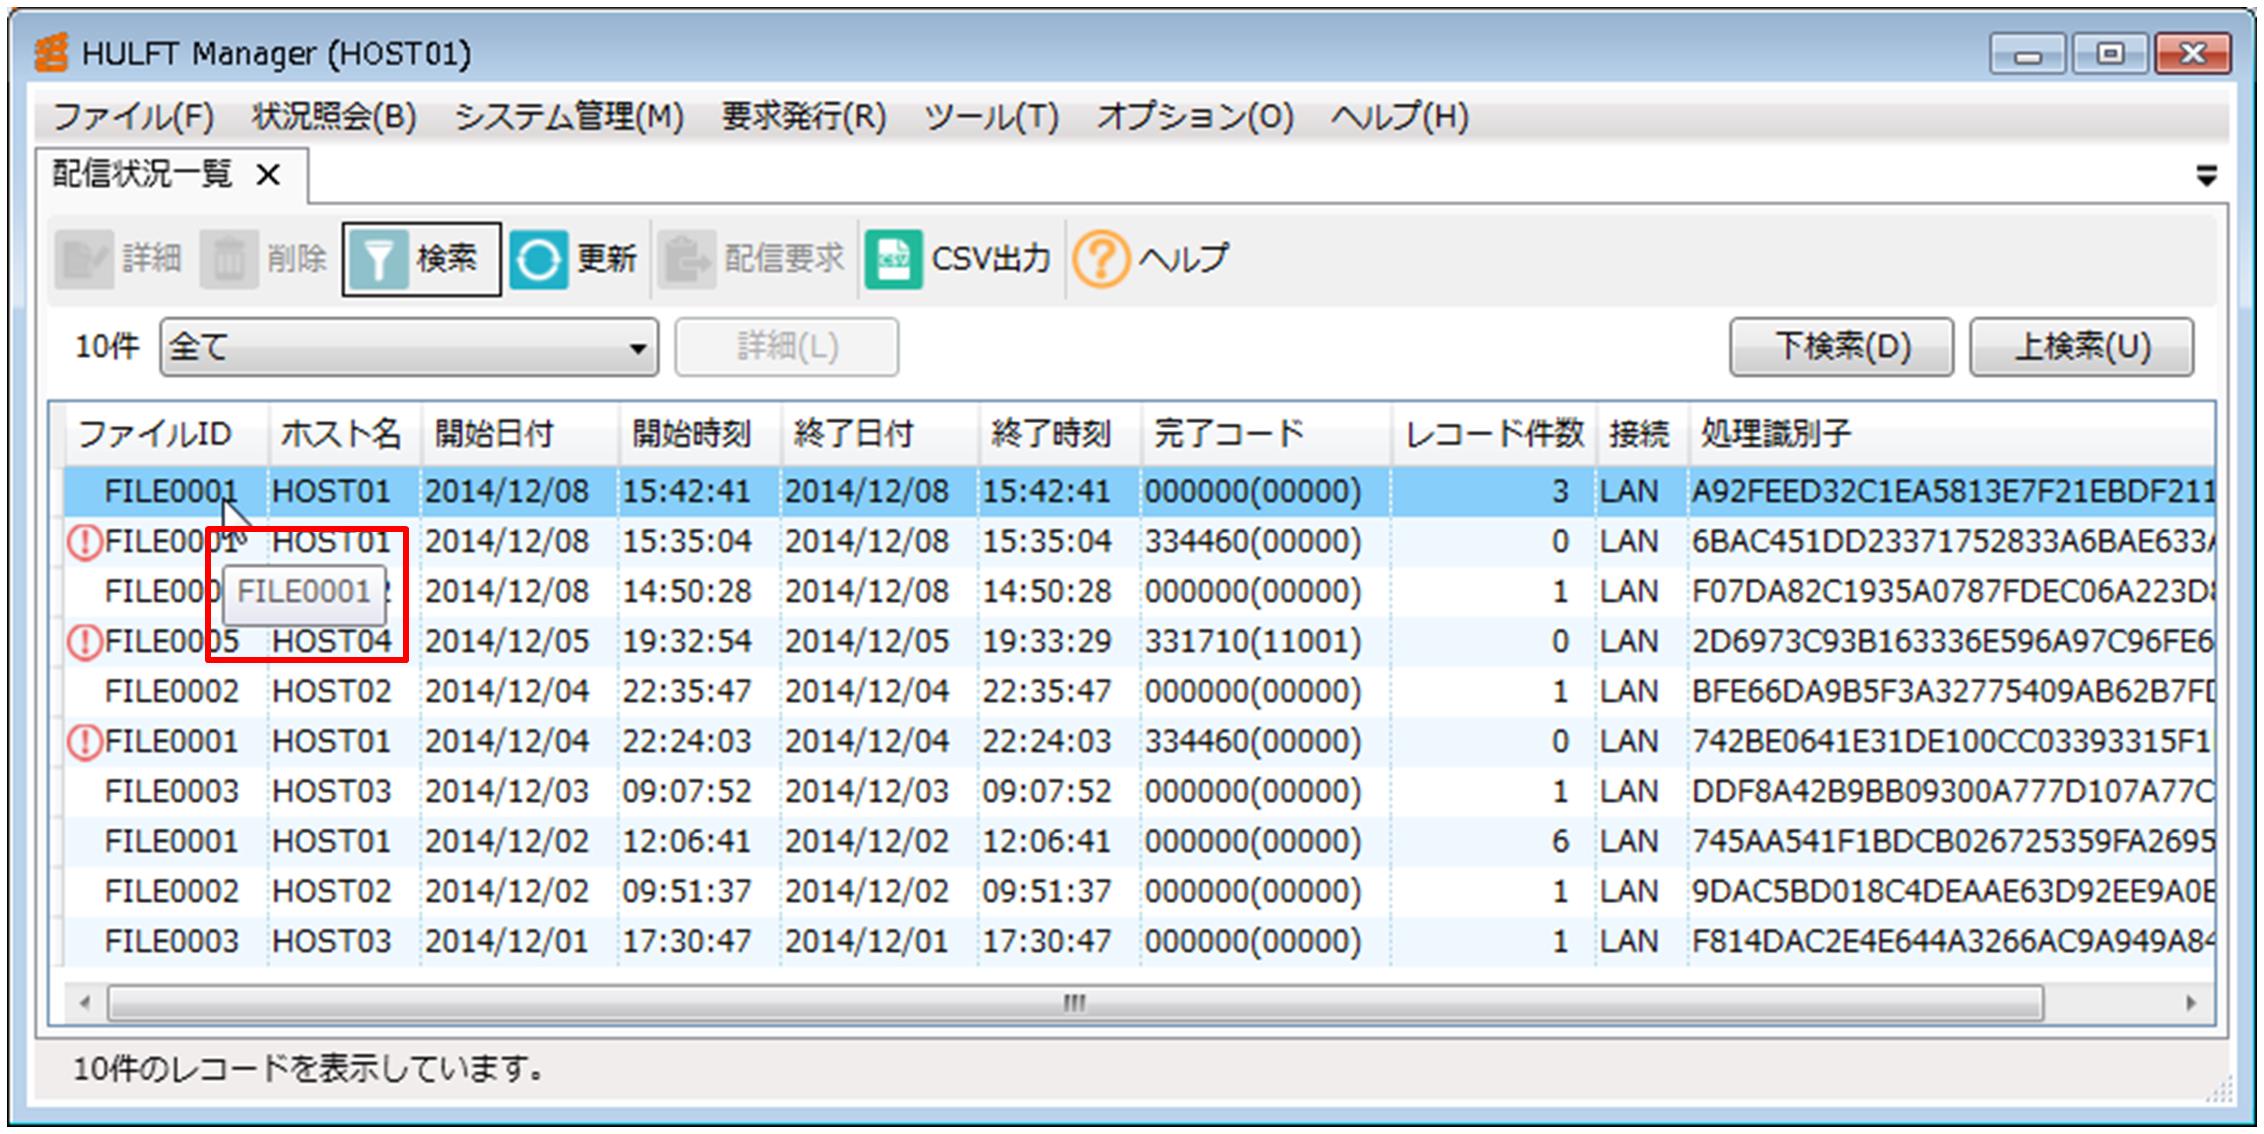Close the 配信状況一覧 tab
This screenshot has height=1134, width=2264.
[268, 175]
